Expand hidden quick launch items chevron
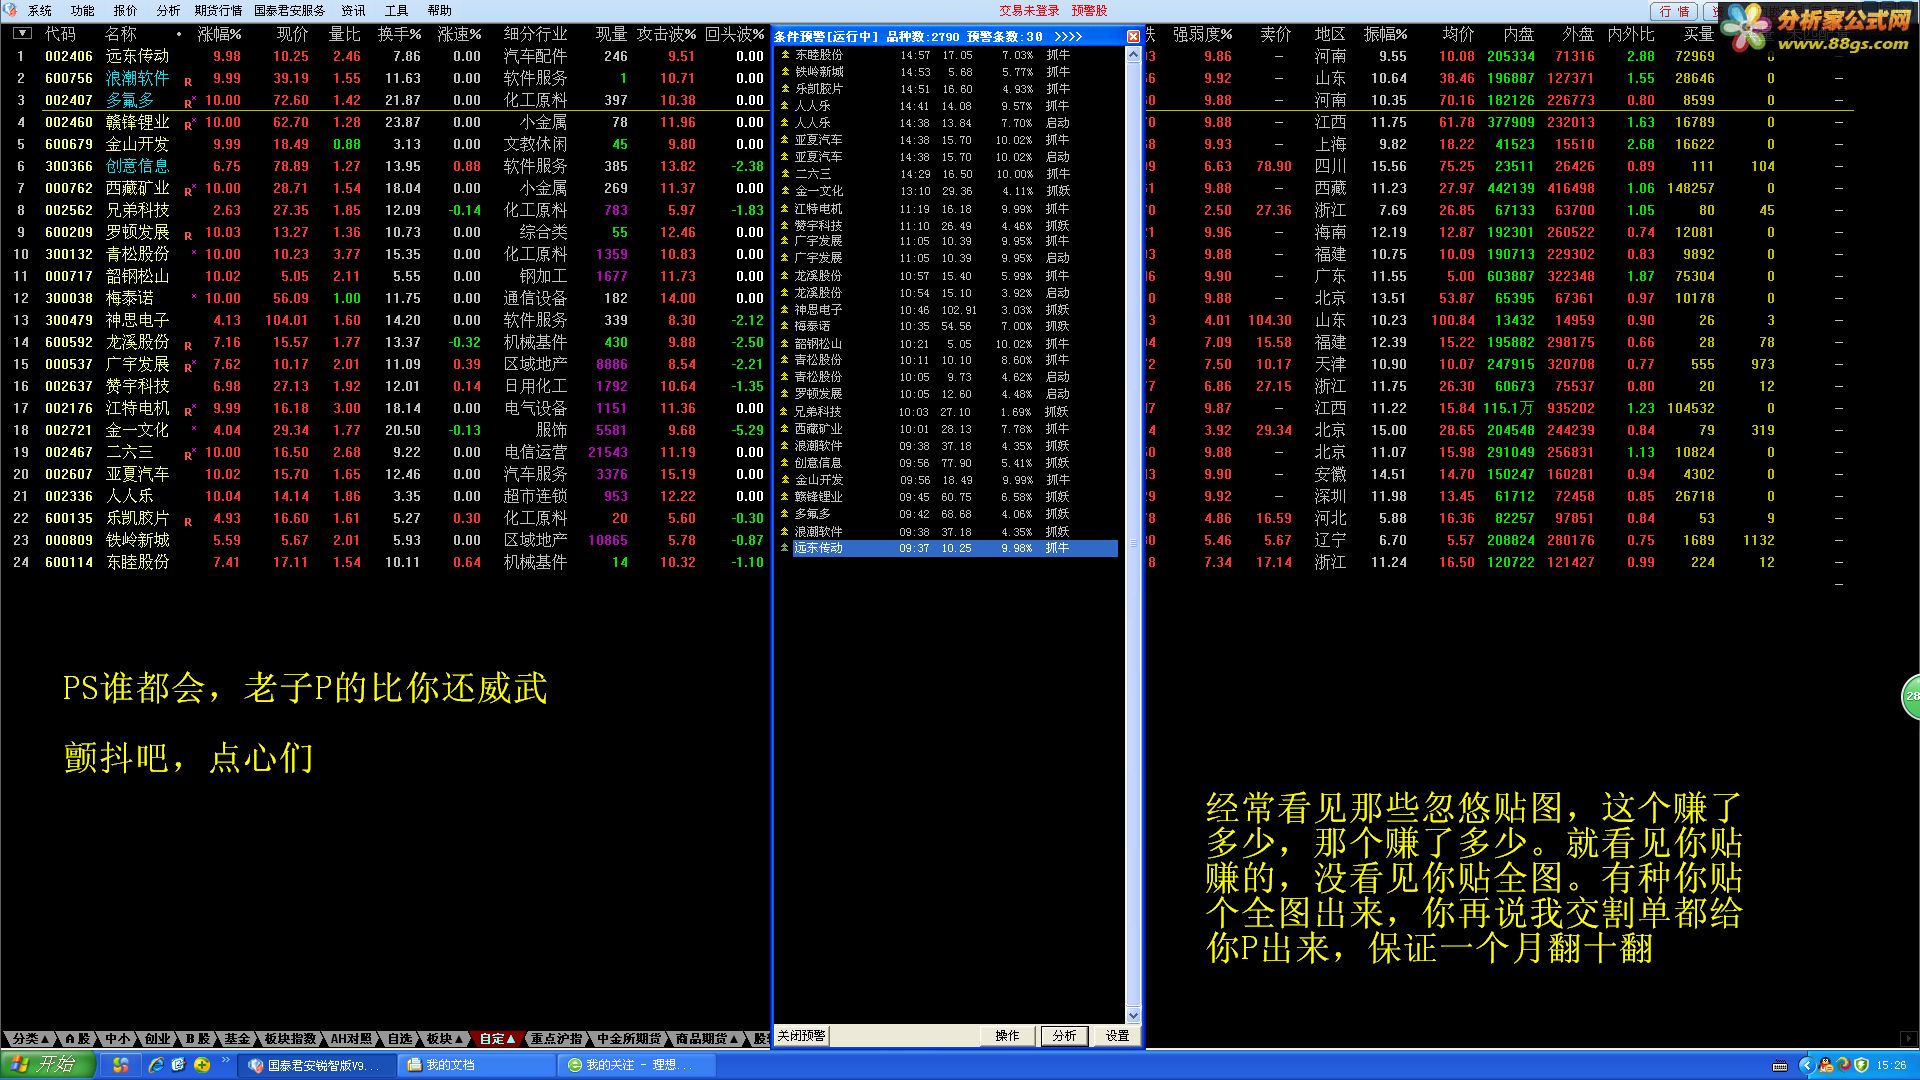Image resolution: width=1920 pixels, height=1080 pixels. click(x=226, y=1061)
